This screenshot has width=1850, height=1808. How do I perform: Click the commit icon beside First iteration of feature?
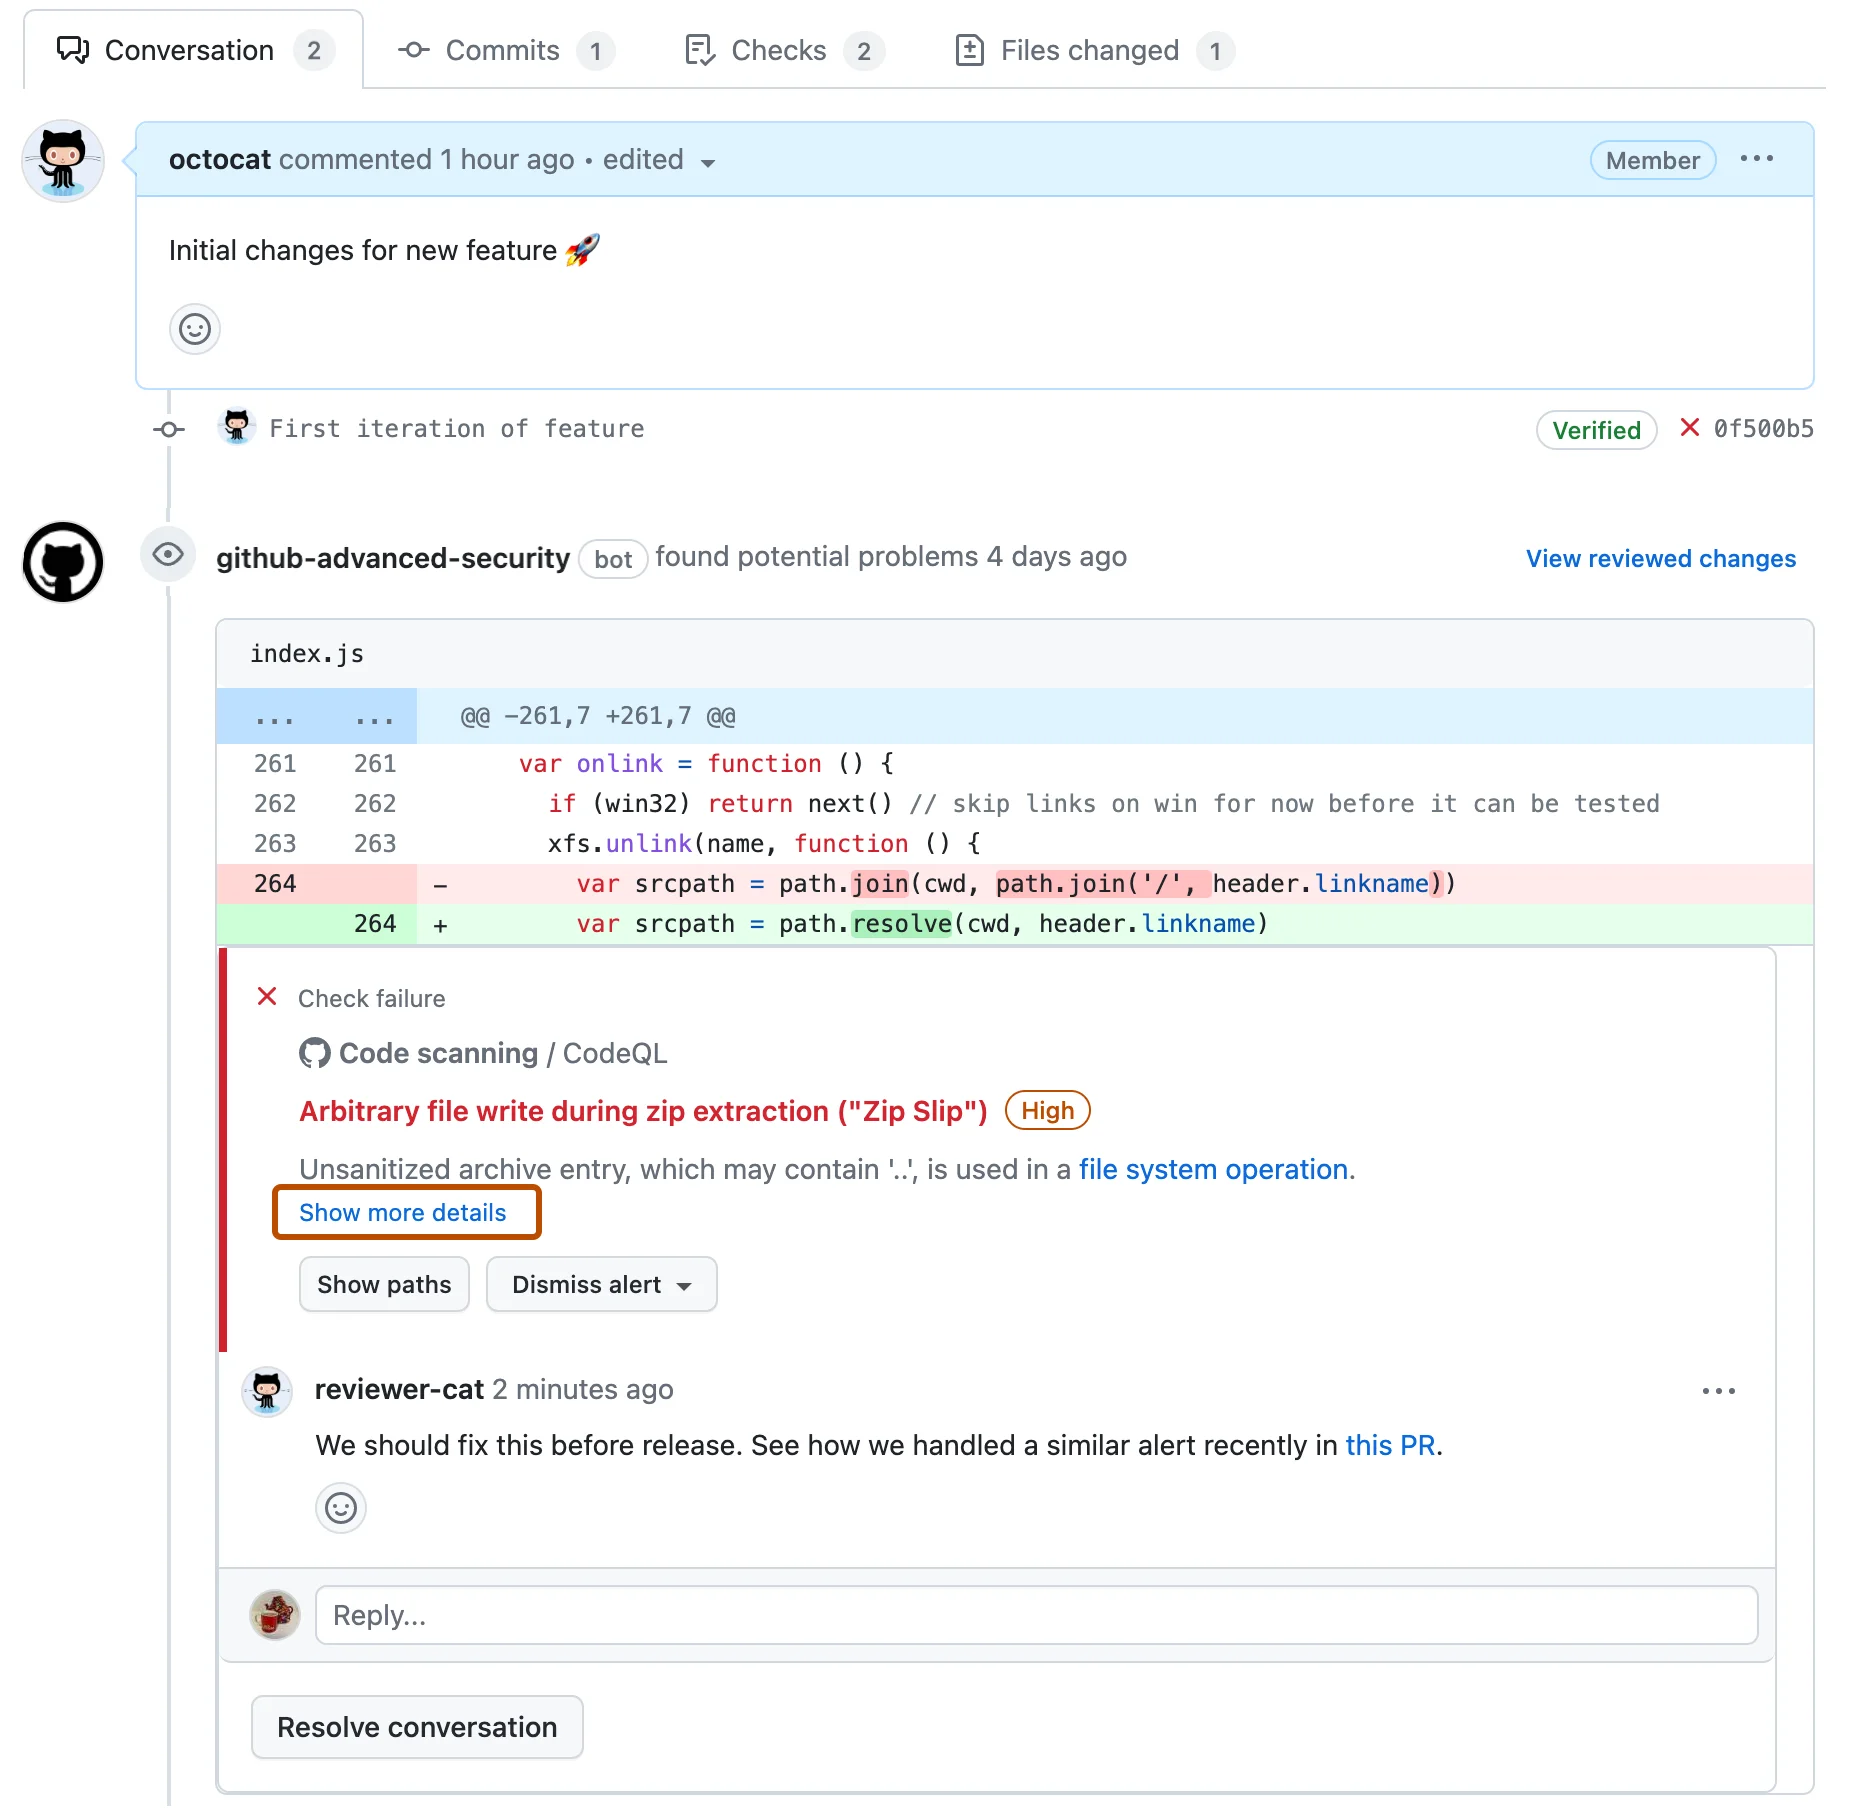168,428
